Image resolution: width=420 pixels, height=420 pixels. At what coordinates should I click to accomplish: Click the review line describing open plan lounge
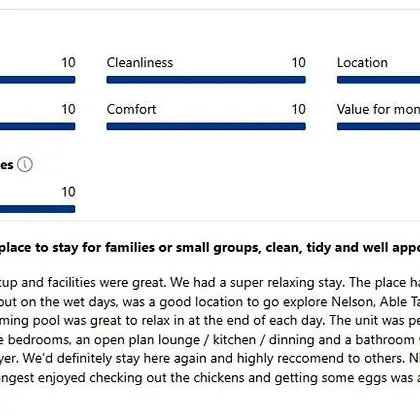pos(210,340)
